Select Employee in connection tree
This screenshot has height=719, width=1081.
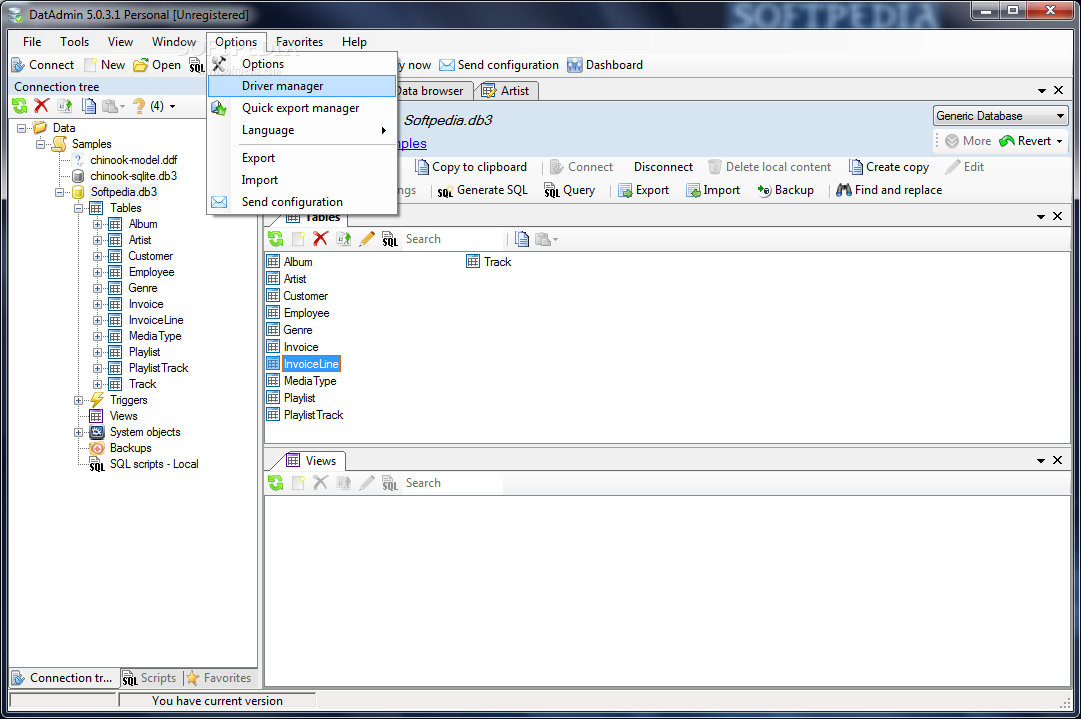pos(142,272)
